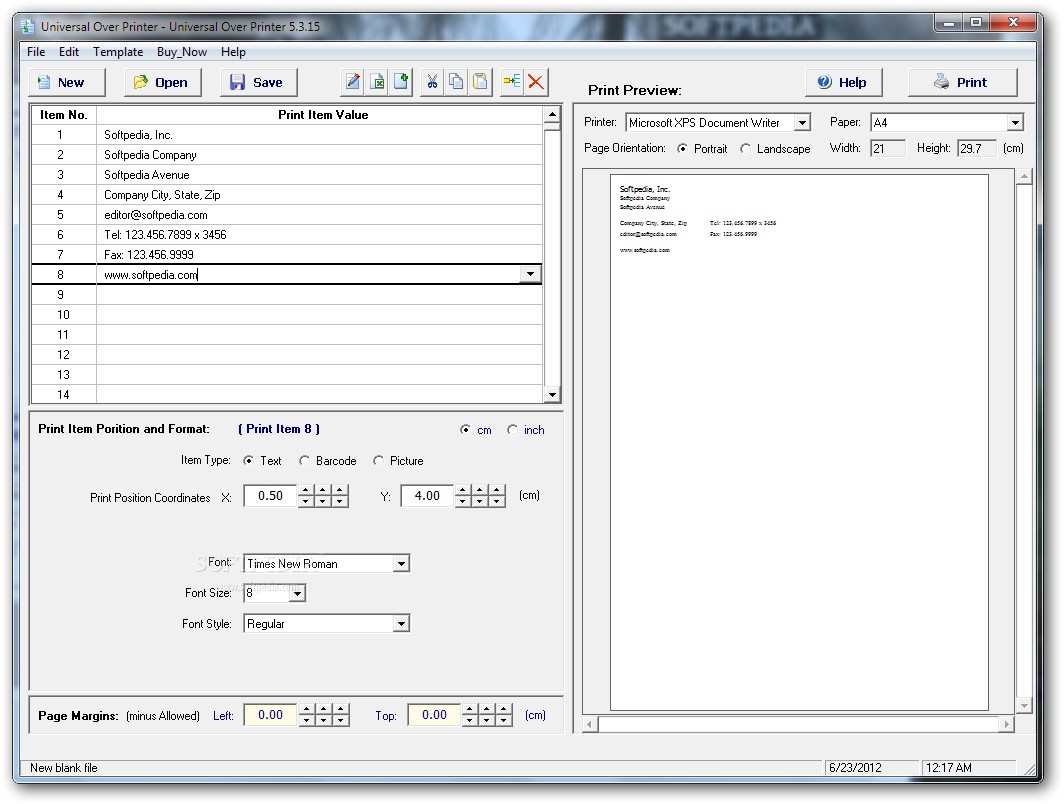Click print preview horizontal scroll left arrow
The image size is (1064, 804).
pos(590,725)
